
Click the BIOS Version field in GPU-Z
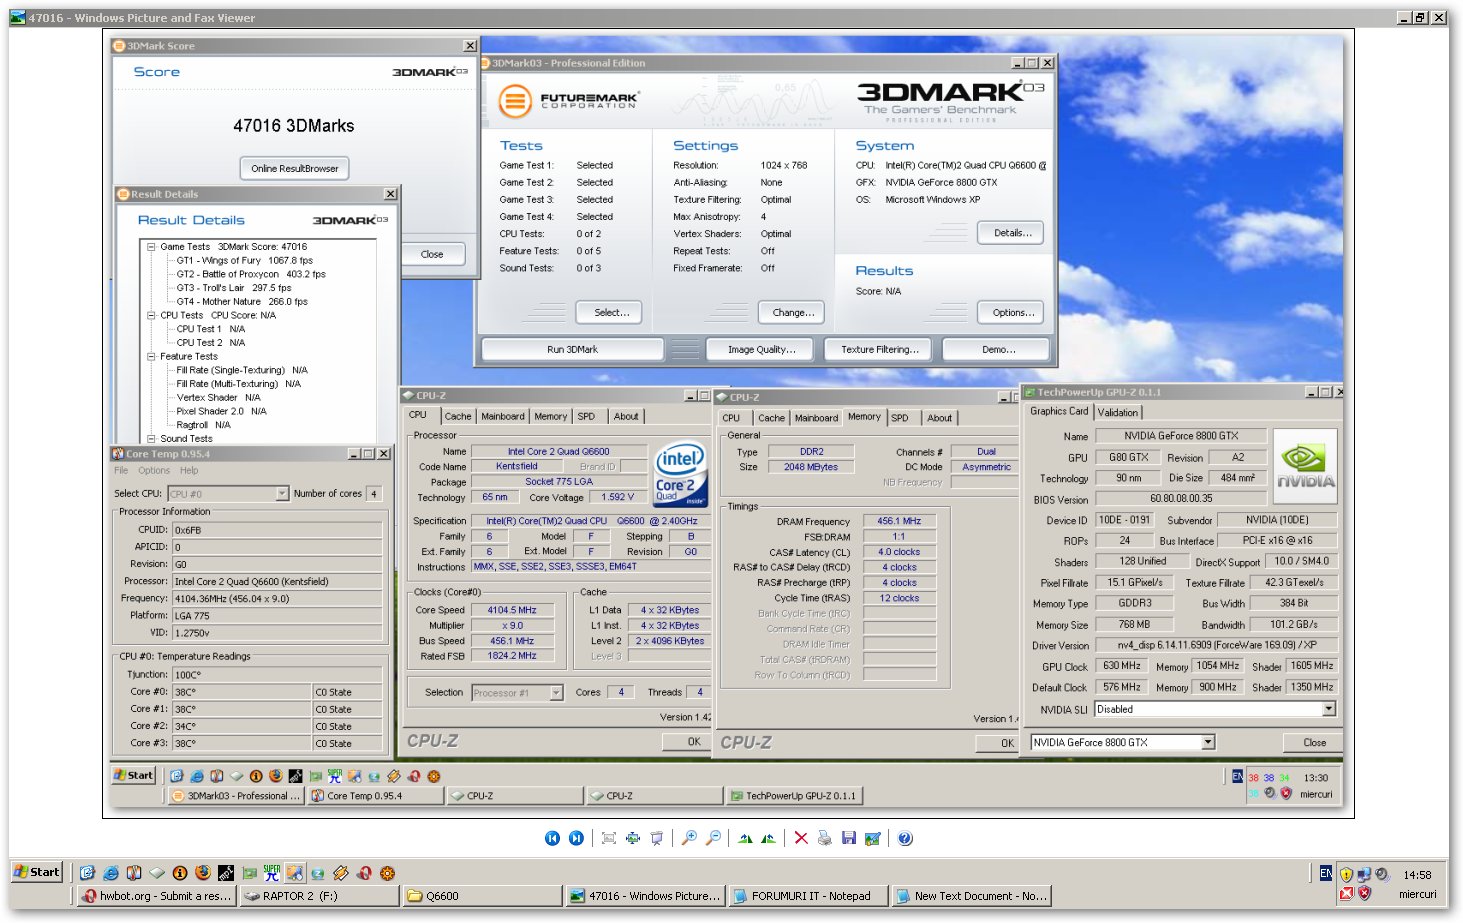(x=1181, y=498)
